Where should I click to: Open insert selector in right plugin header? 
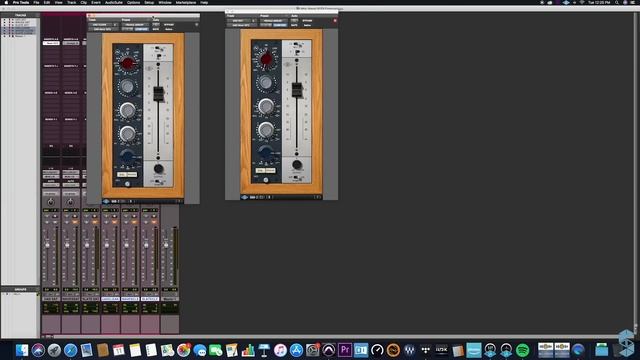(241, 25)
